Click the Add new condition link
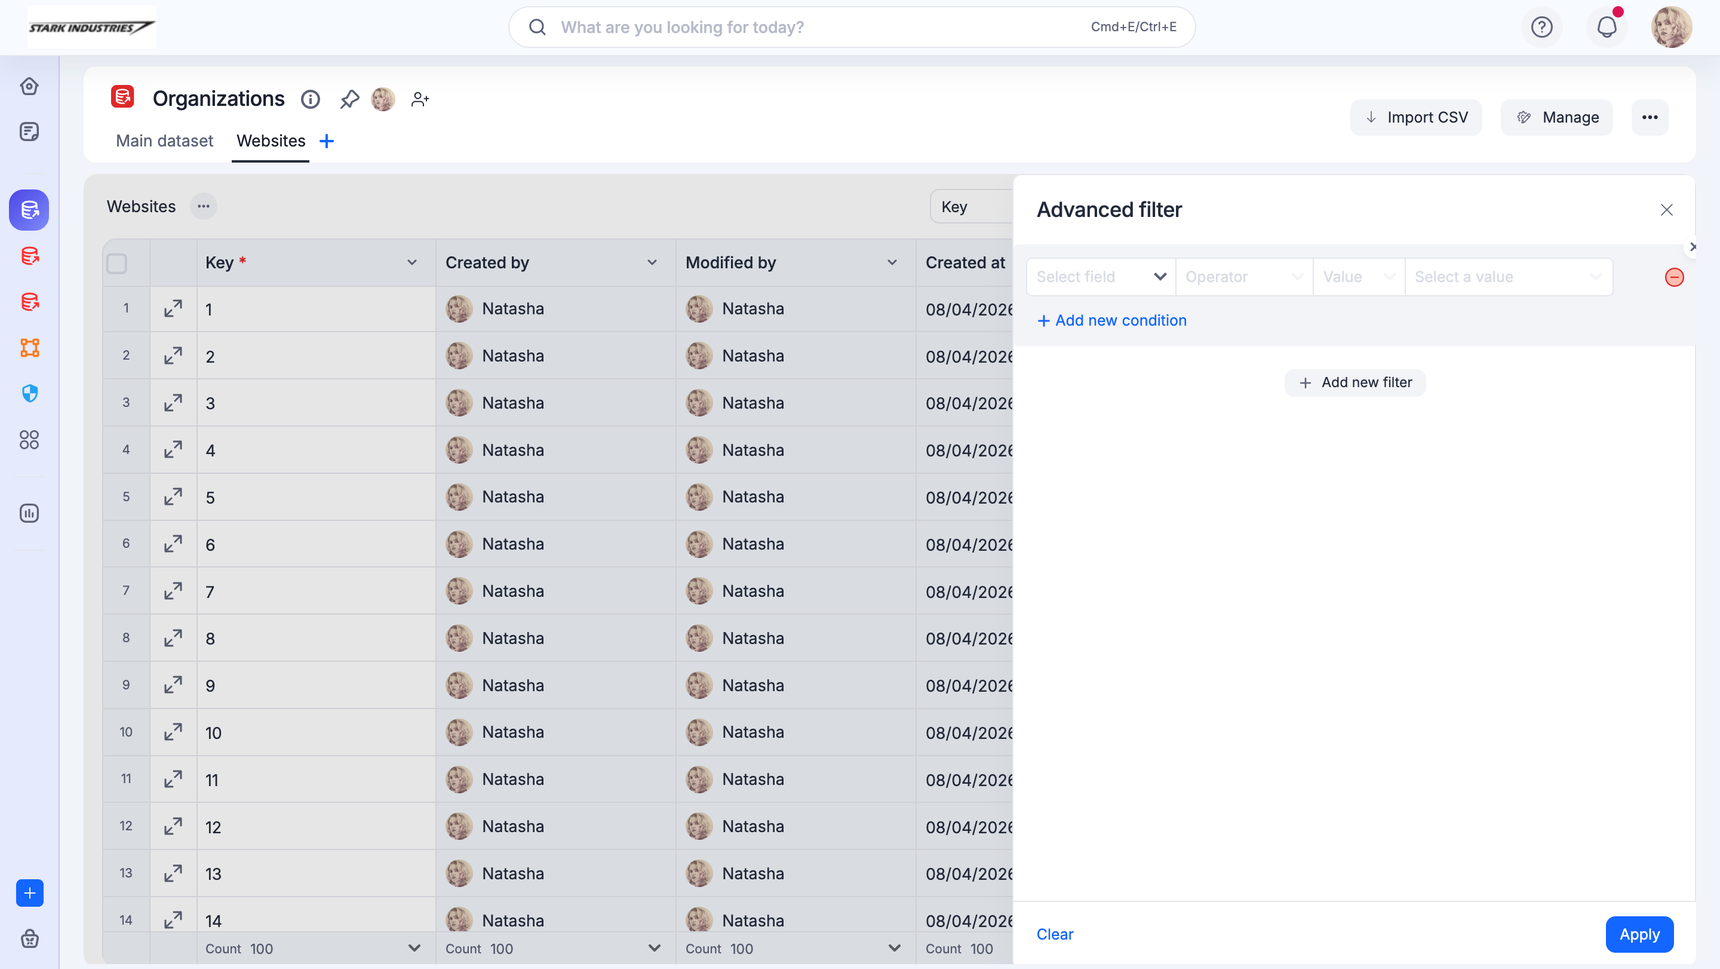Viewport: 1720px width, 969px height. [1112, 321]
